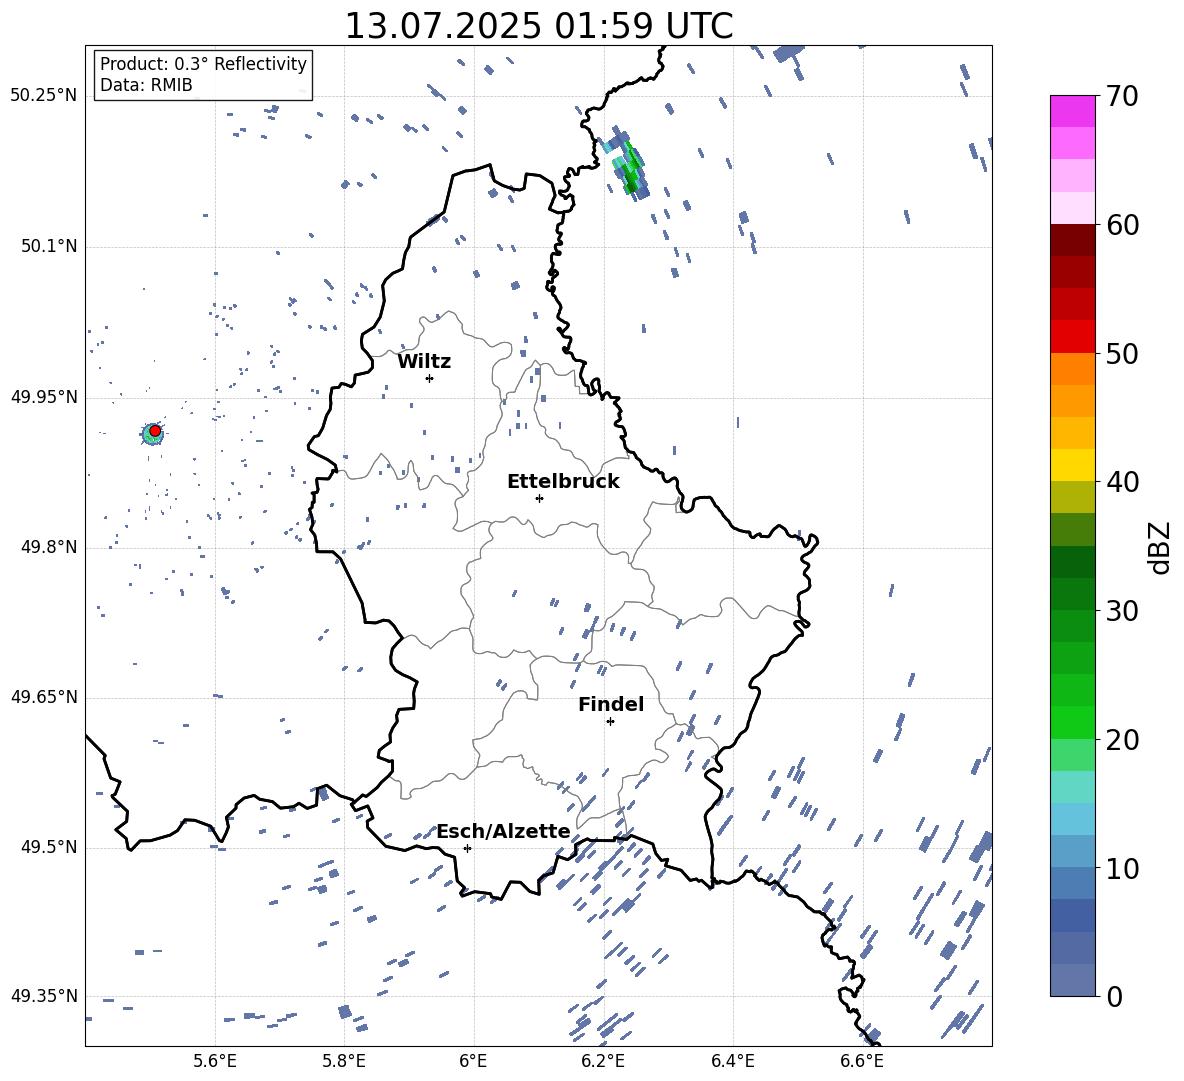Click the colorbar tick label 40
Viewport: 1184px width, 1081px height.
tap(1122, 482)
